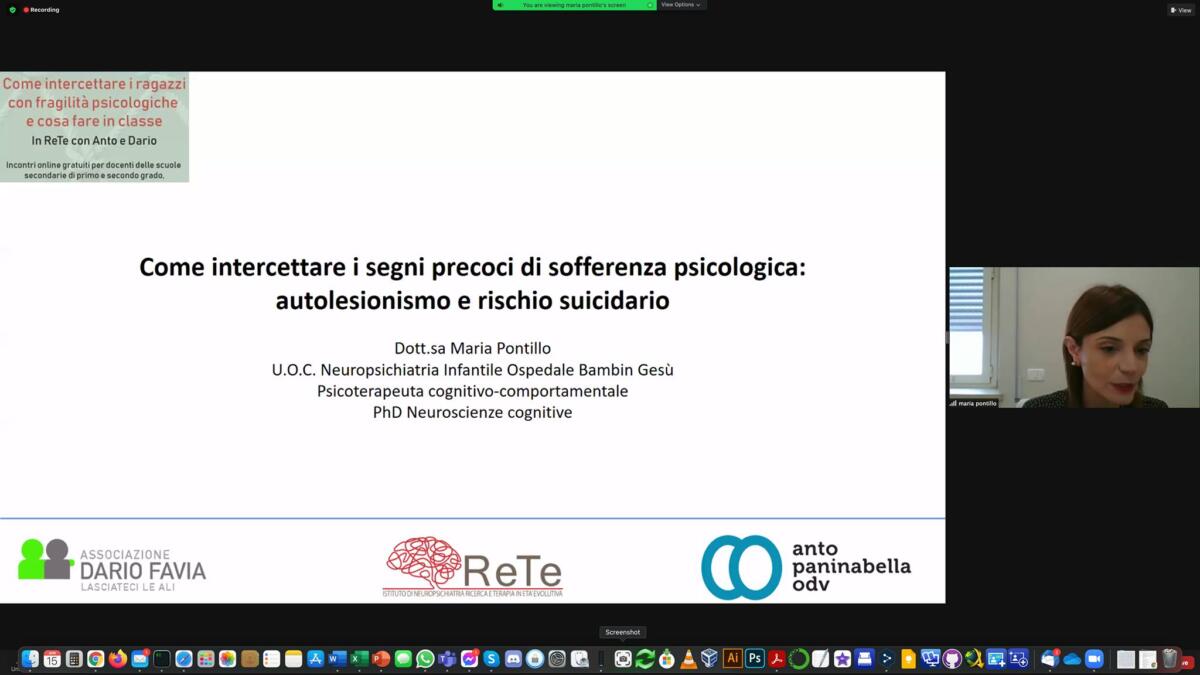Viewport: 1200px width, 675px height.
Task: Open GitHub Desktop from the Dock
Action: click(952, 659)
